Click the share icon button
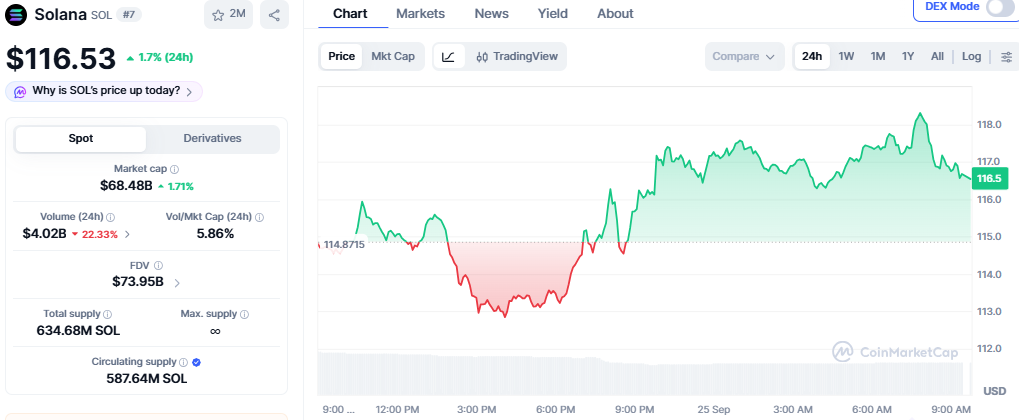Screen dimensions: 1019x420 pos(274,14)
